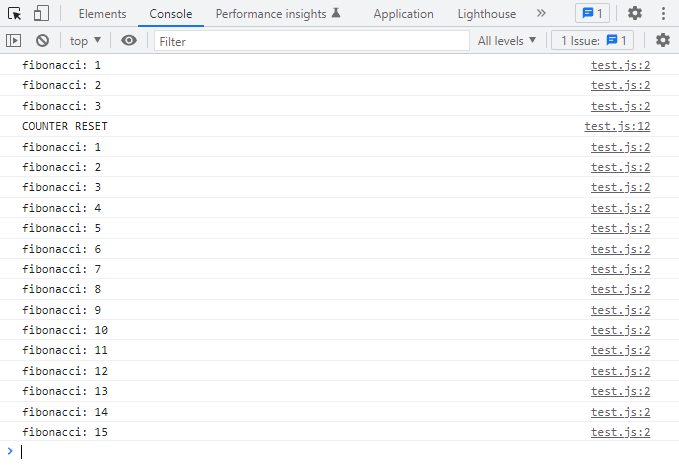Image resolution: width=679 pixels, height=475 pixels.
Task: Click into the Filter input field
Action: tap(310, 41)
